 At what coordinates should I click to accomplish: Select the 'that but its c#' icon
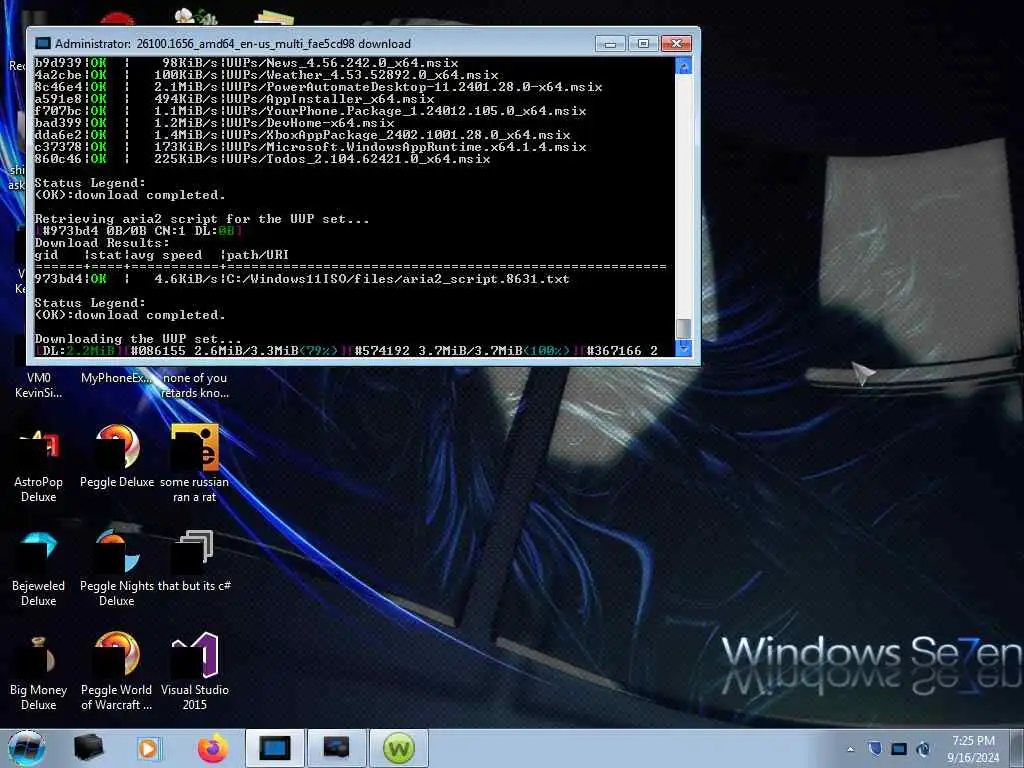click(195, 562)
